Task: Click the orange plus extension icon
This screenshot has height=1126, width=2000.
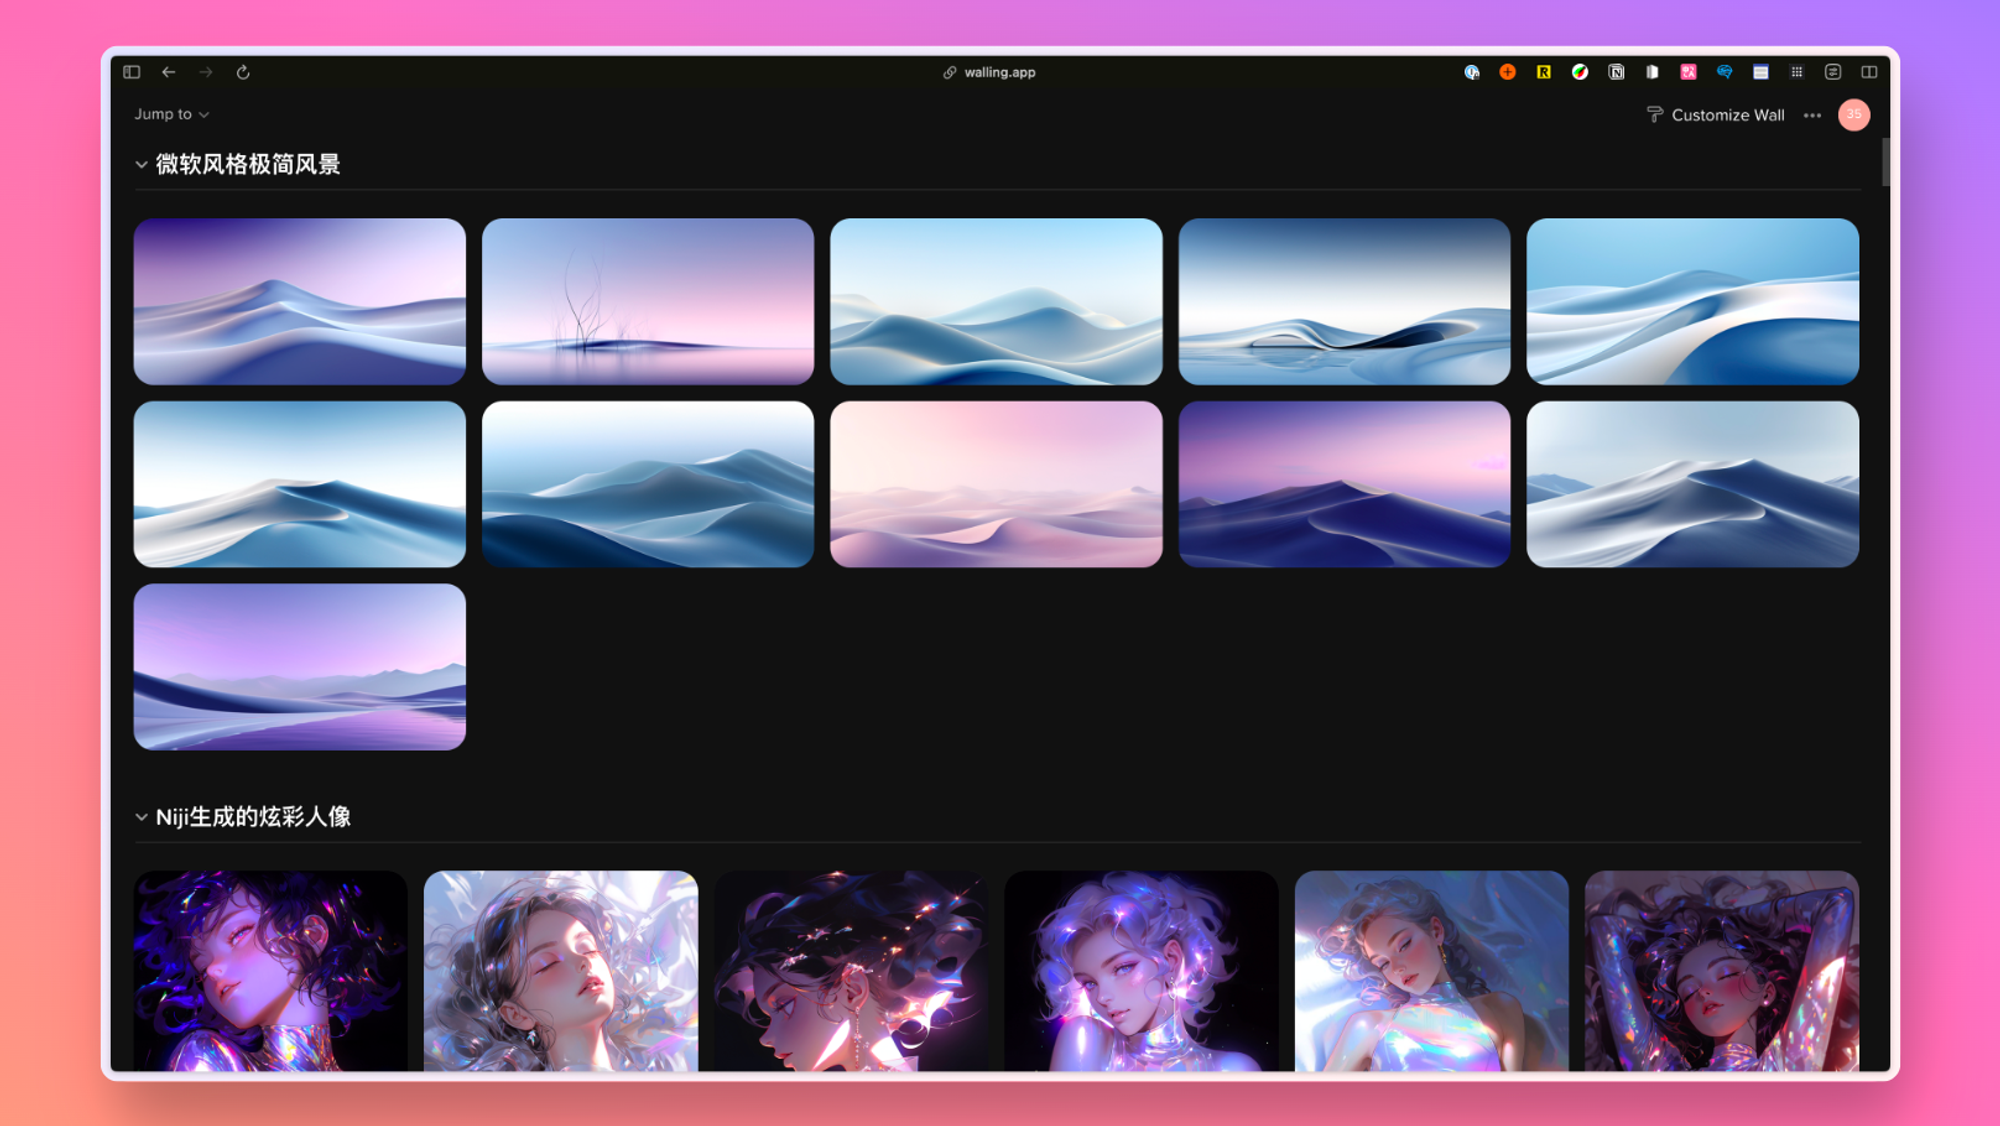Action: [x=1508, y=72]
